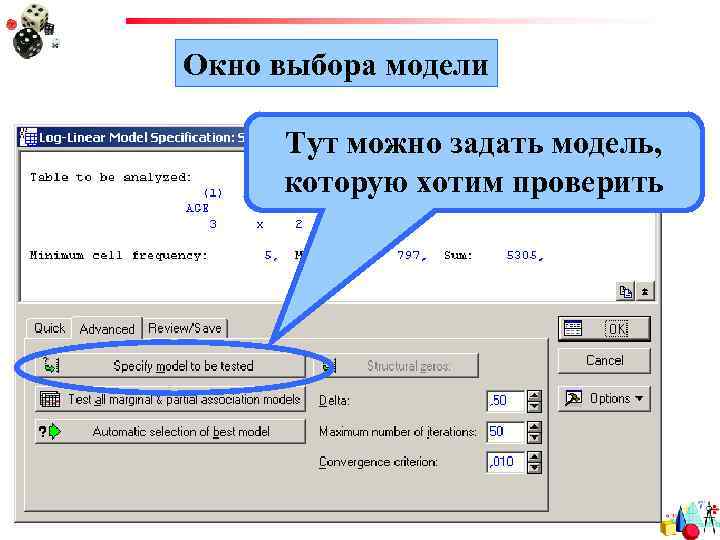Collapse the summary panel with the arrow icon
Image resolution: width=720 pixels, height=540 pixels.
[x=645, y=291]
